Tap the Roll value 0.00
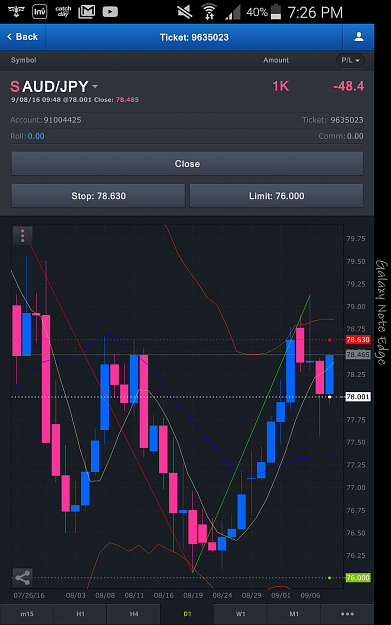The image size is (391, 625). [x=36, y=136]
